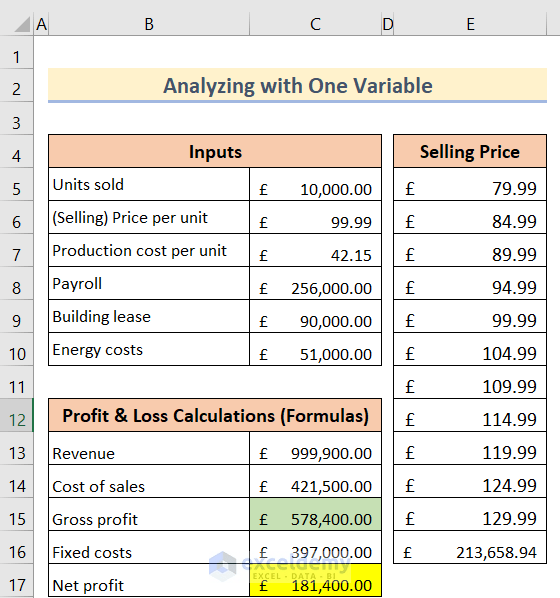The image size is (560, 598).
Task: Select the 90,000.00 building lease value
Action: click(x=315, y=316)
